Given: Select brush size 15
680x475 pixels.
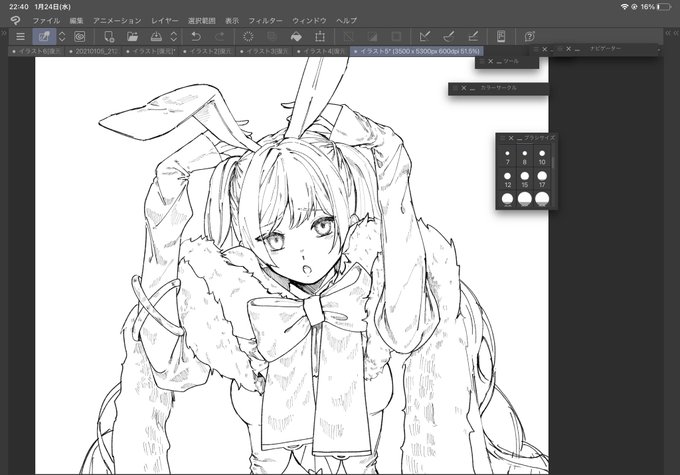Looking at the screenshot, I should (525, 179).
